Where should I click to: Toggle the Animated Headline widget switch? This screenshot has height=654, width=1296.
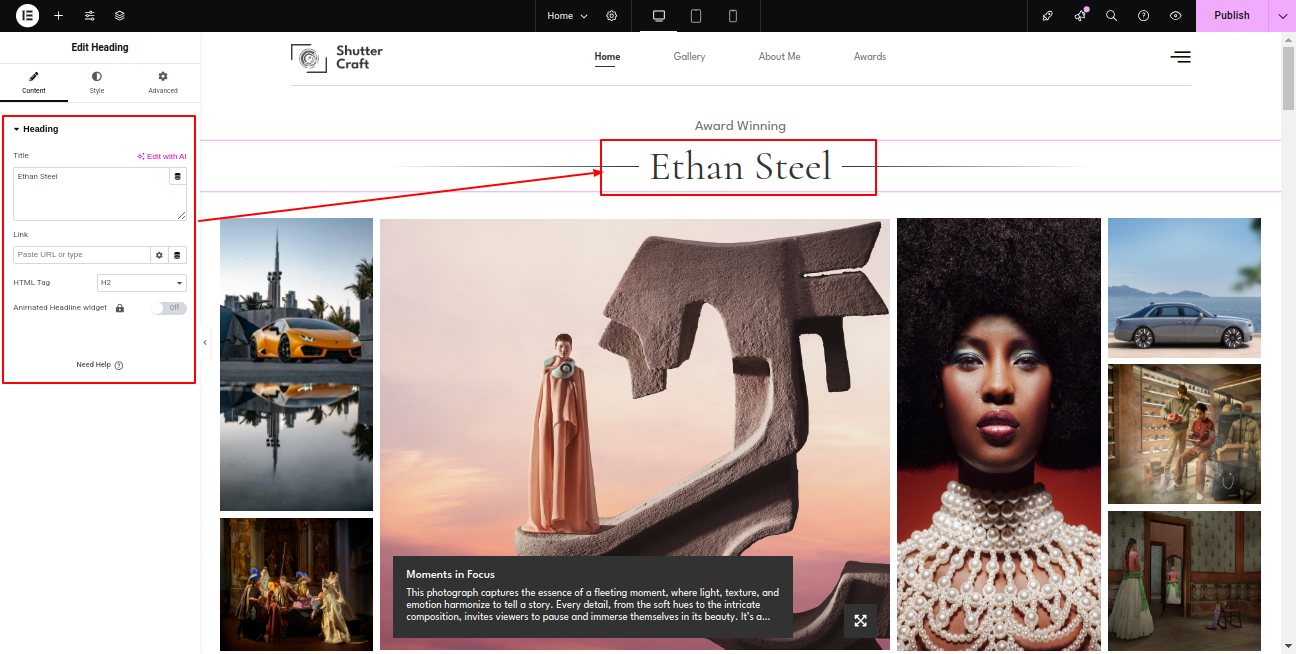click(x=169, y=308)
